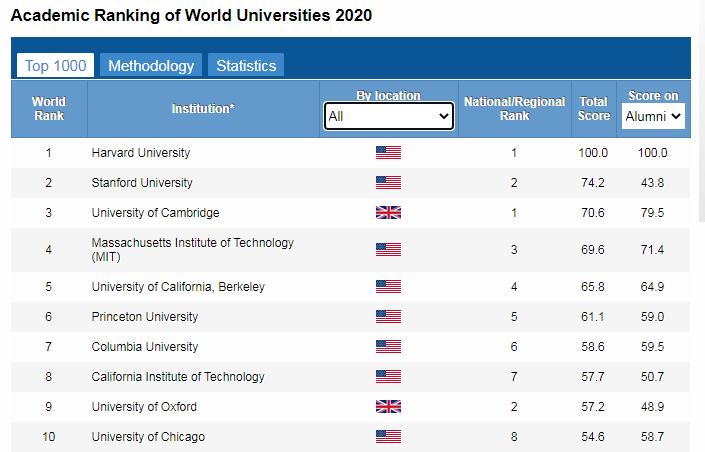This screenshot has height=452, width=705.
Task: Click Caltech's national rank 7
Action: click(x=514, y=377)
